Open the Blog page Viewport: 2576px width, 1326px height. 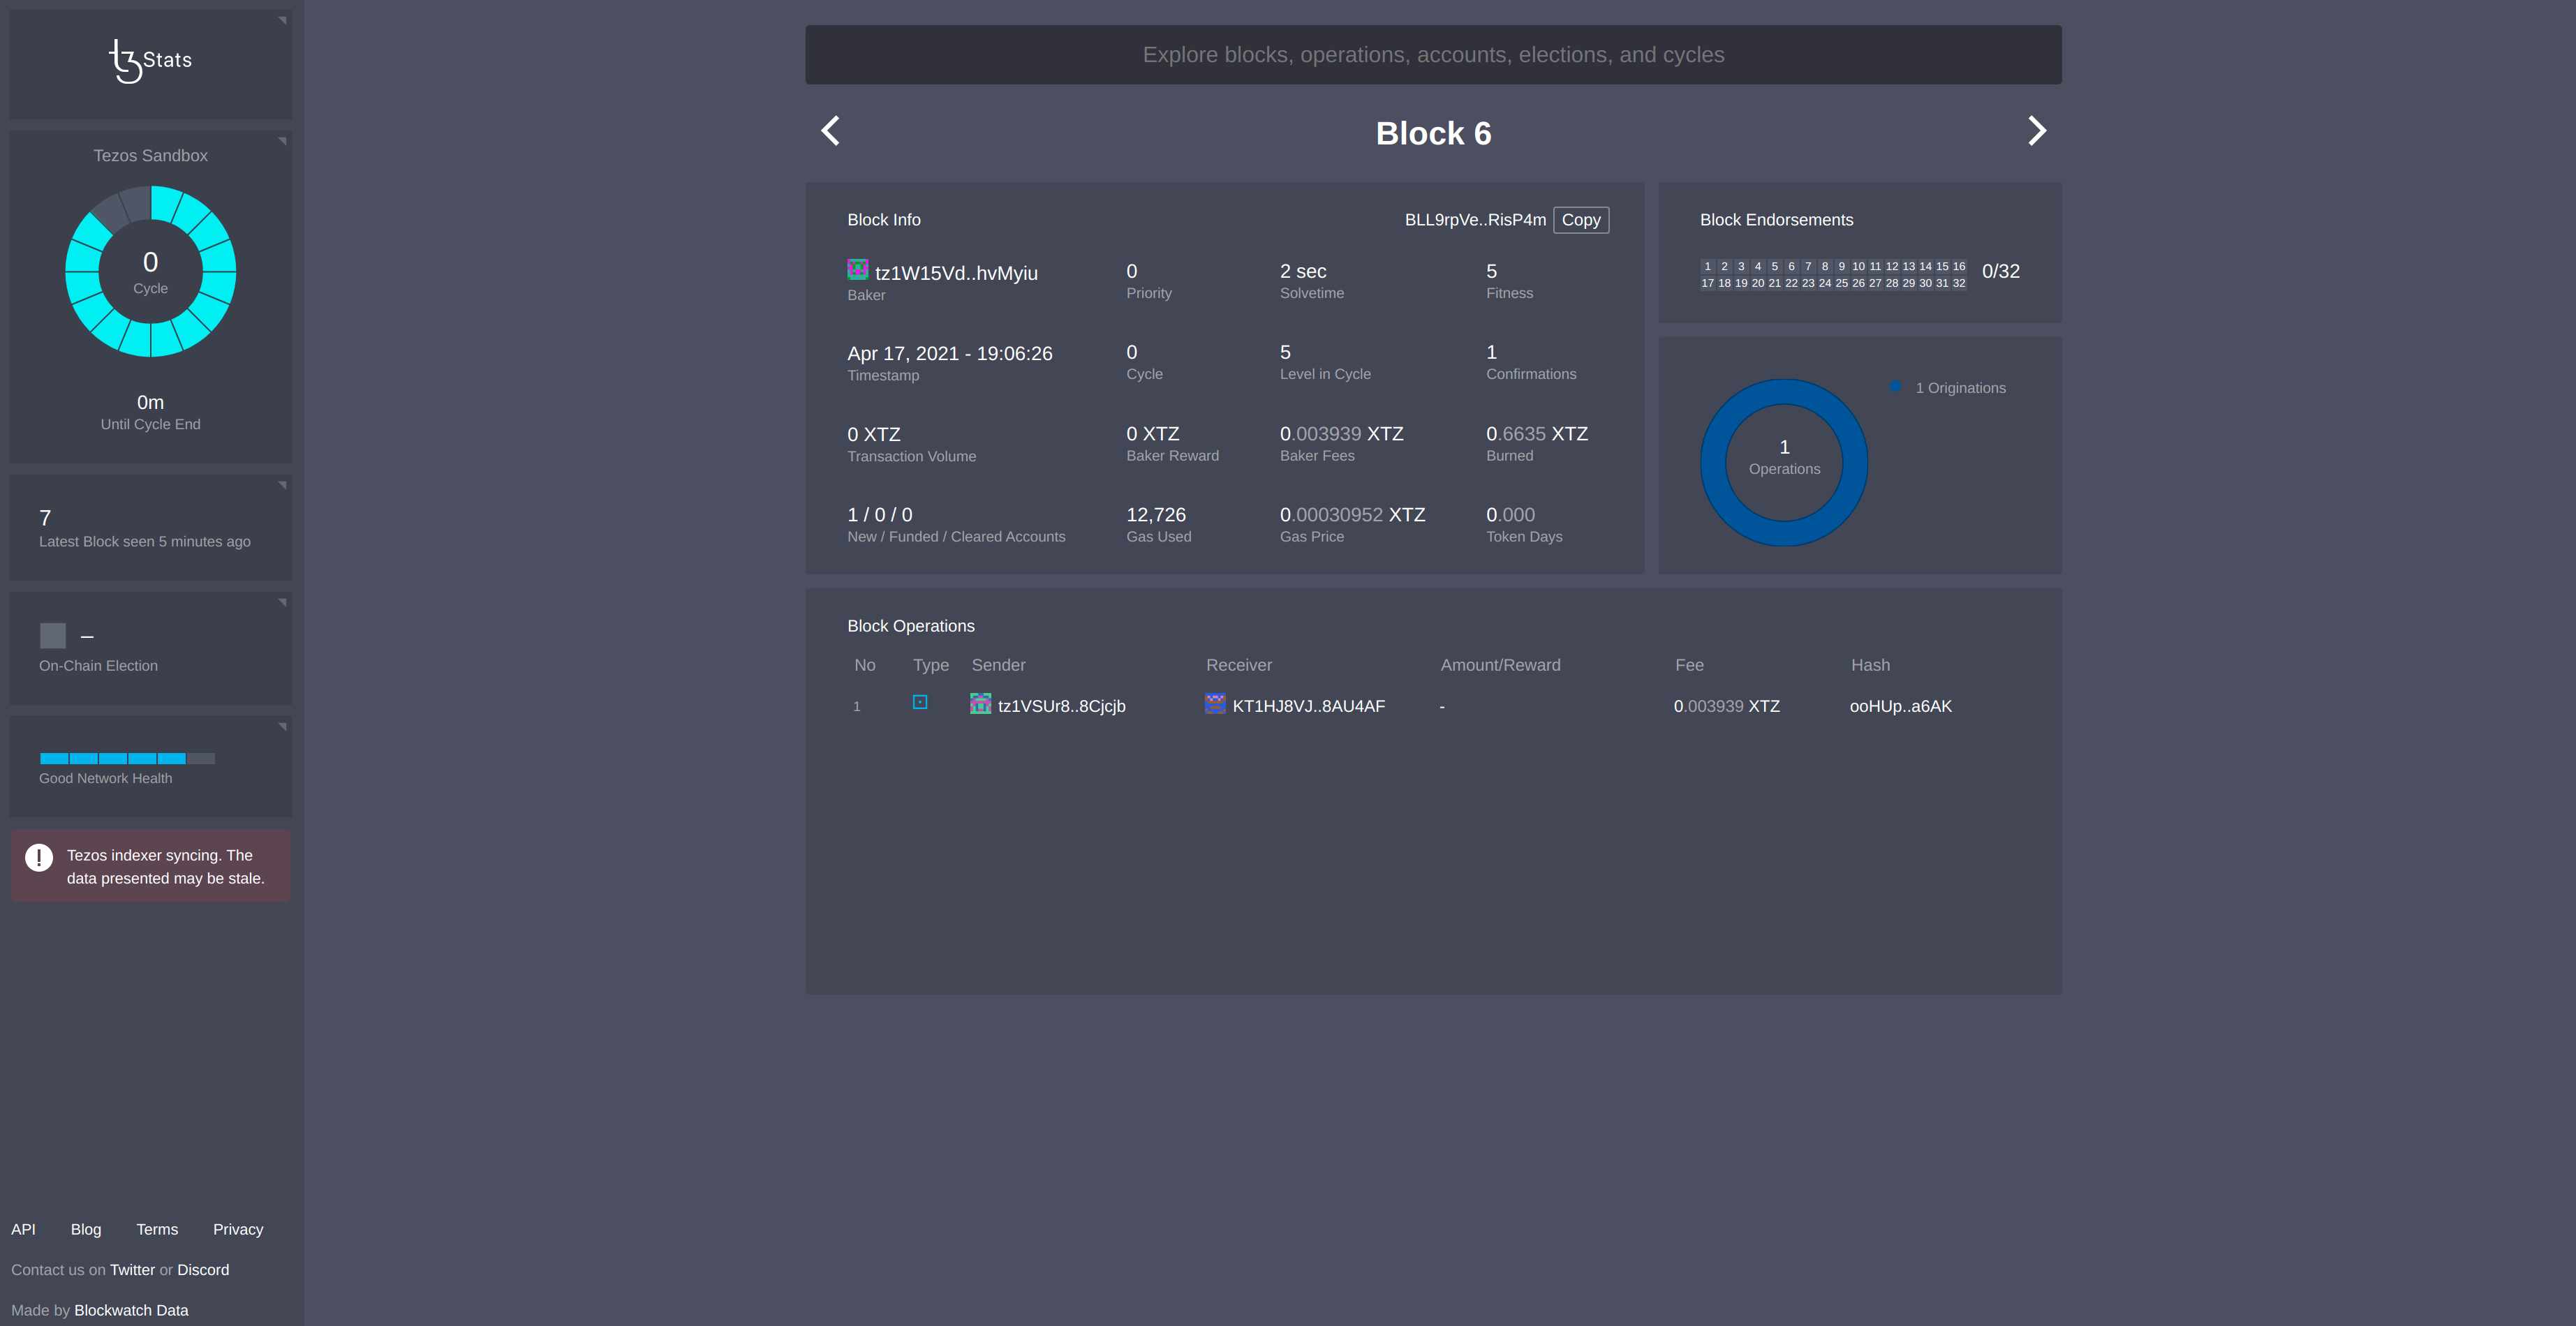pos(86,1229)
